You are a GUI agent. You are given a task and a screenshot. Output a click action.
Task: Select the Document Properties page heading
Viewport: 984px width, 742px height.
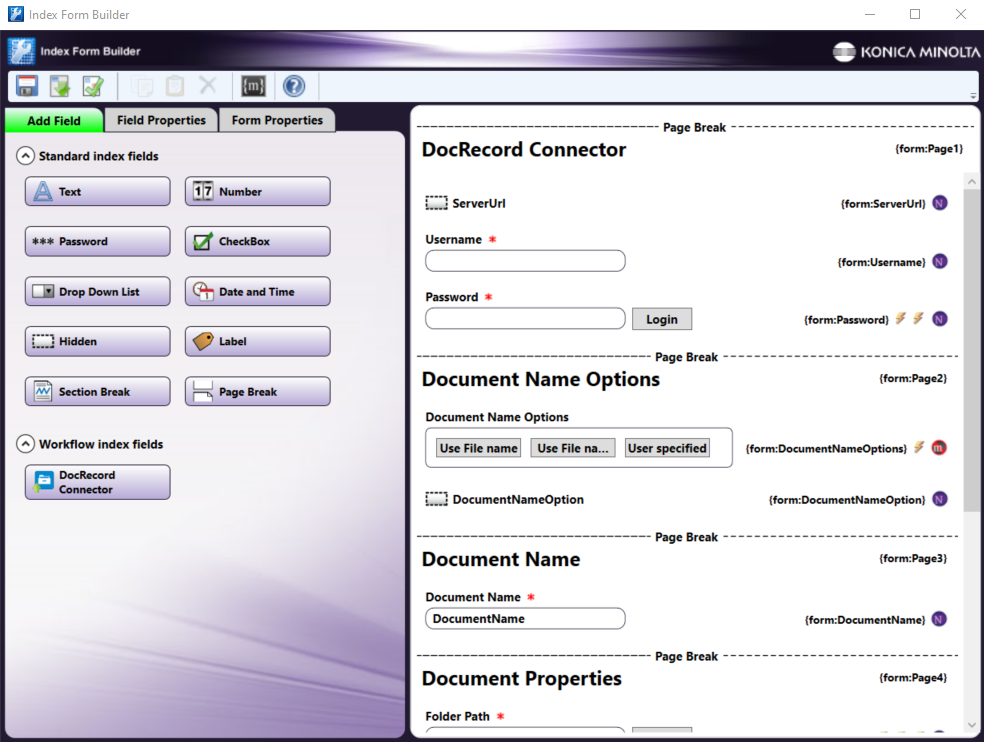click(x=521, y=679)
